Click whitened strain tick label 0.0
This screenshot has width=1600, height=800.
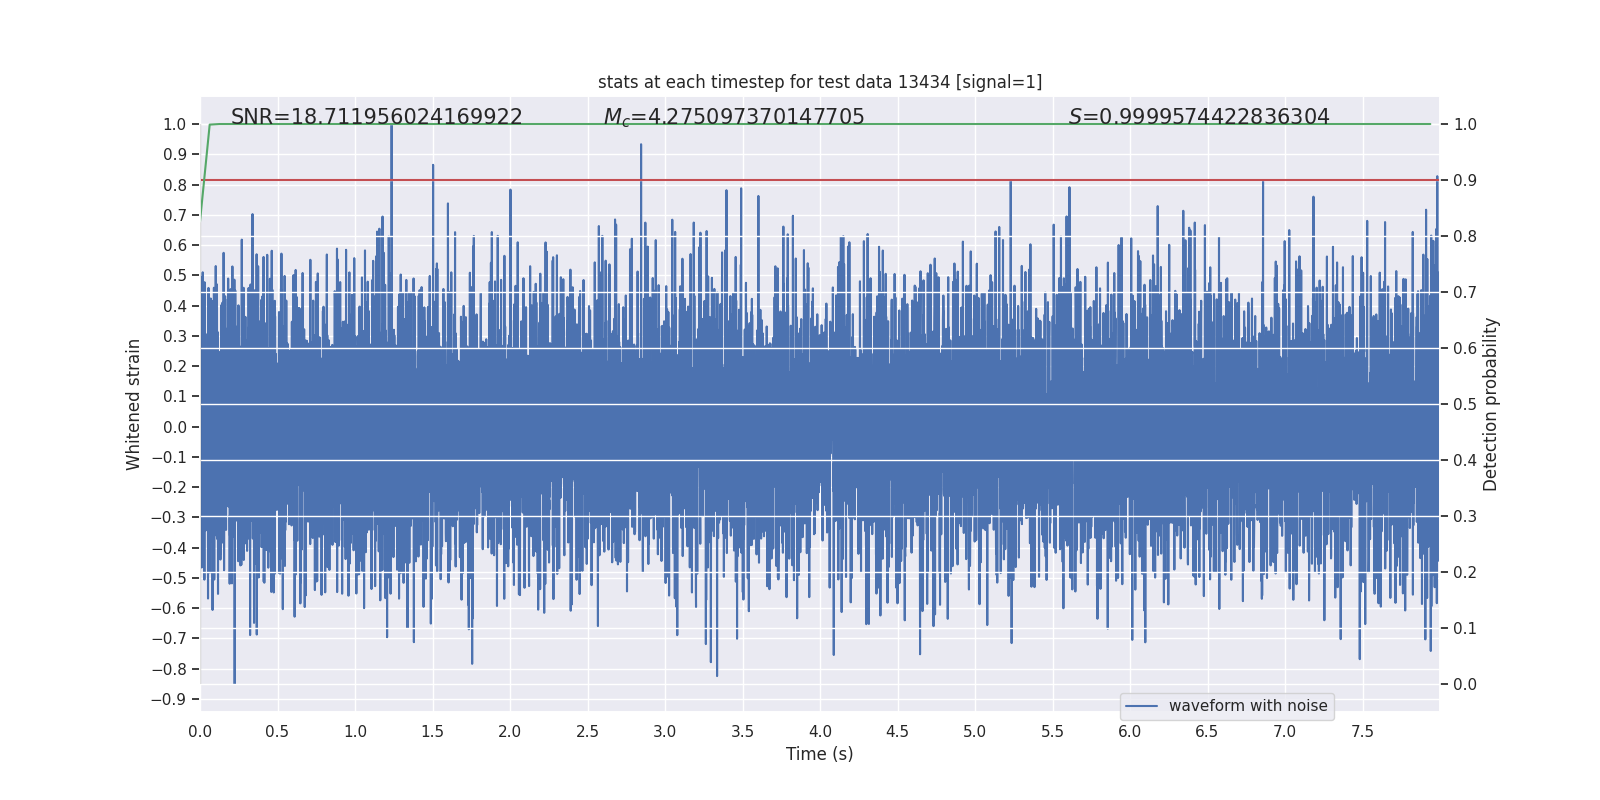175,428
